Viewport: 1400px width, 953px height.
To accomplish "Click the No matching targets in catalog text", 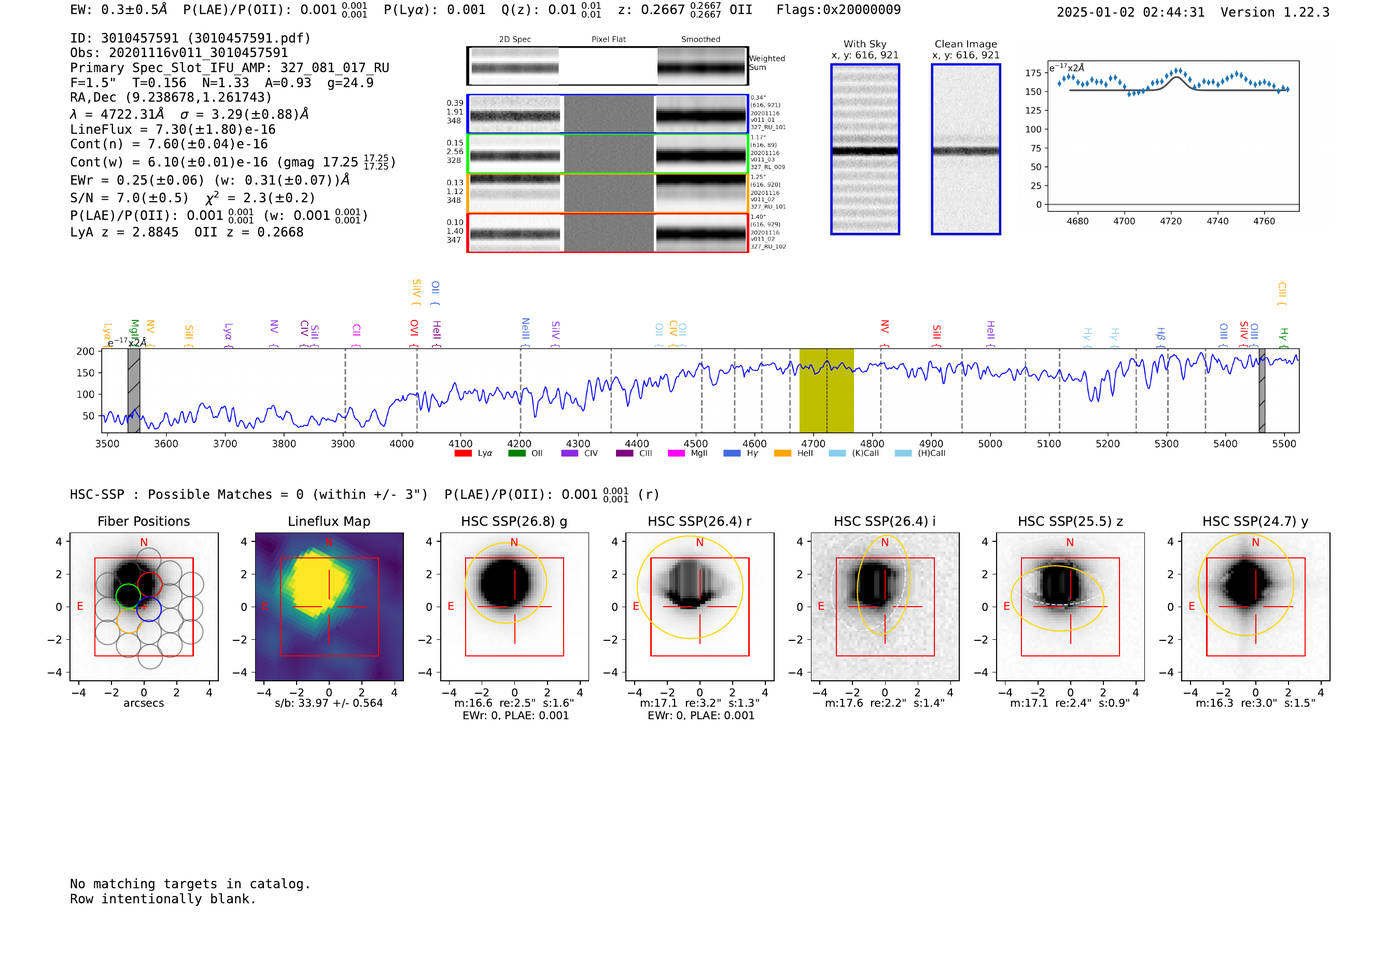I will [x=190, y=884].
